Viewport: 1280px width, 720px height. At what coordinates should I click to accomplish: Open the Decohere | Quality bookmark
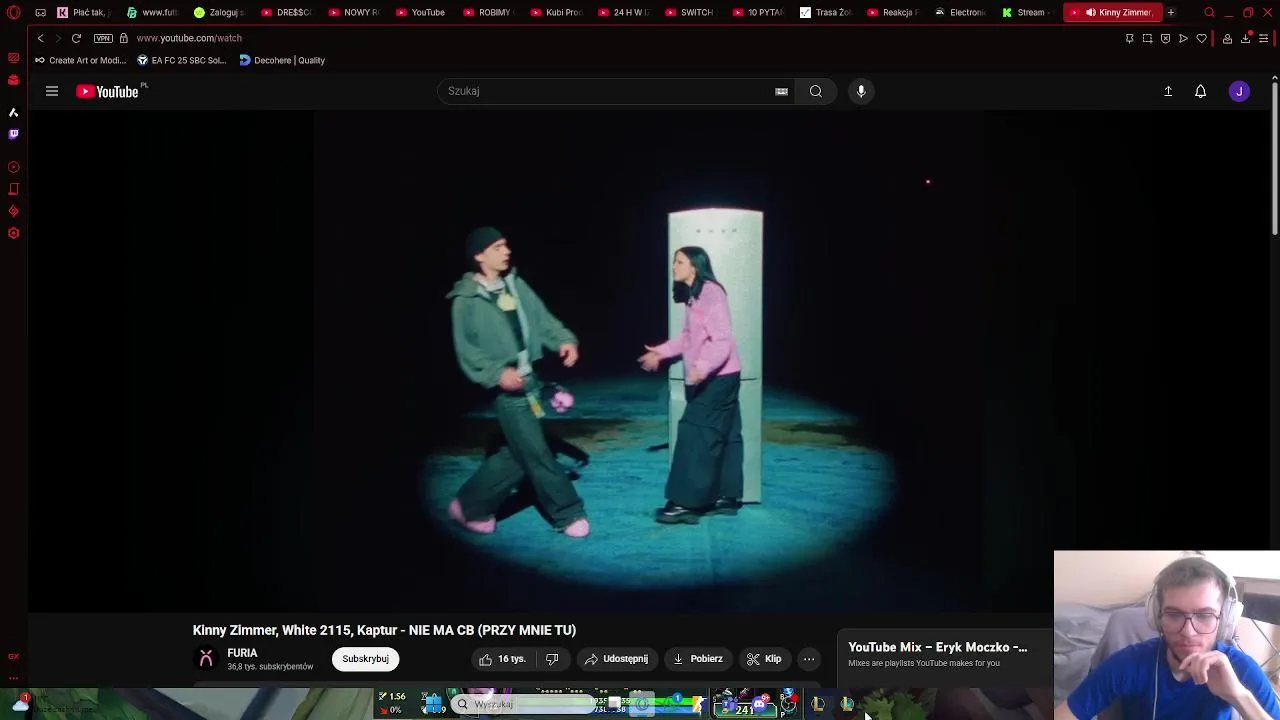[282, 60]
